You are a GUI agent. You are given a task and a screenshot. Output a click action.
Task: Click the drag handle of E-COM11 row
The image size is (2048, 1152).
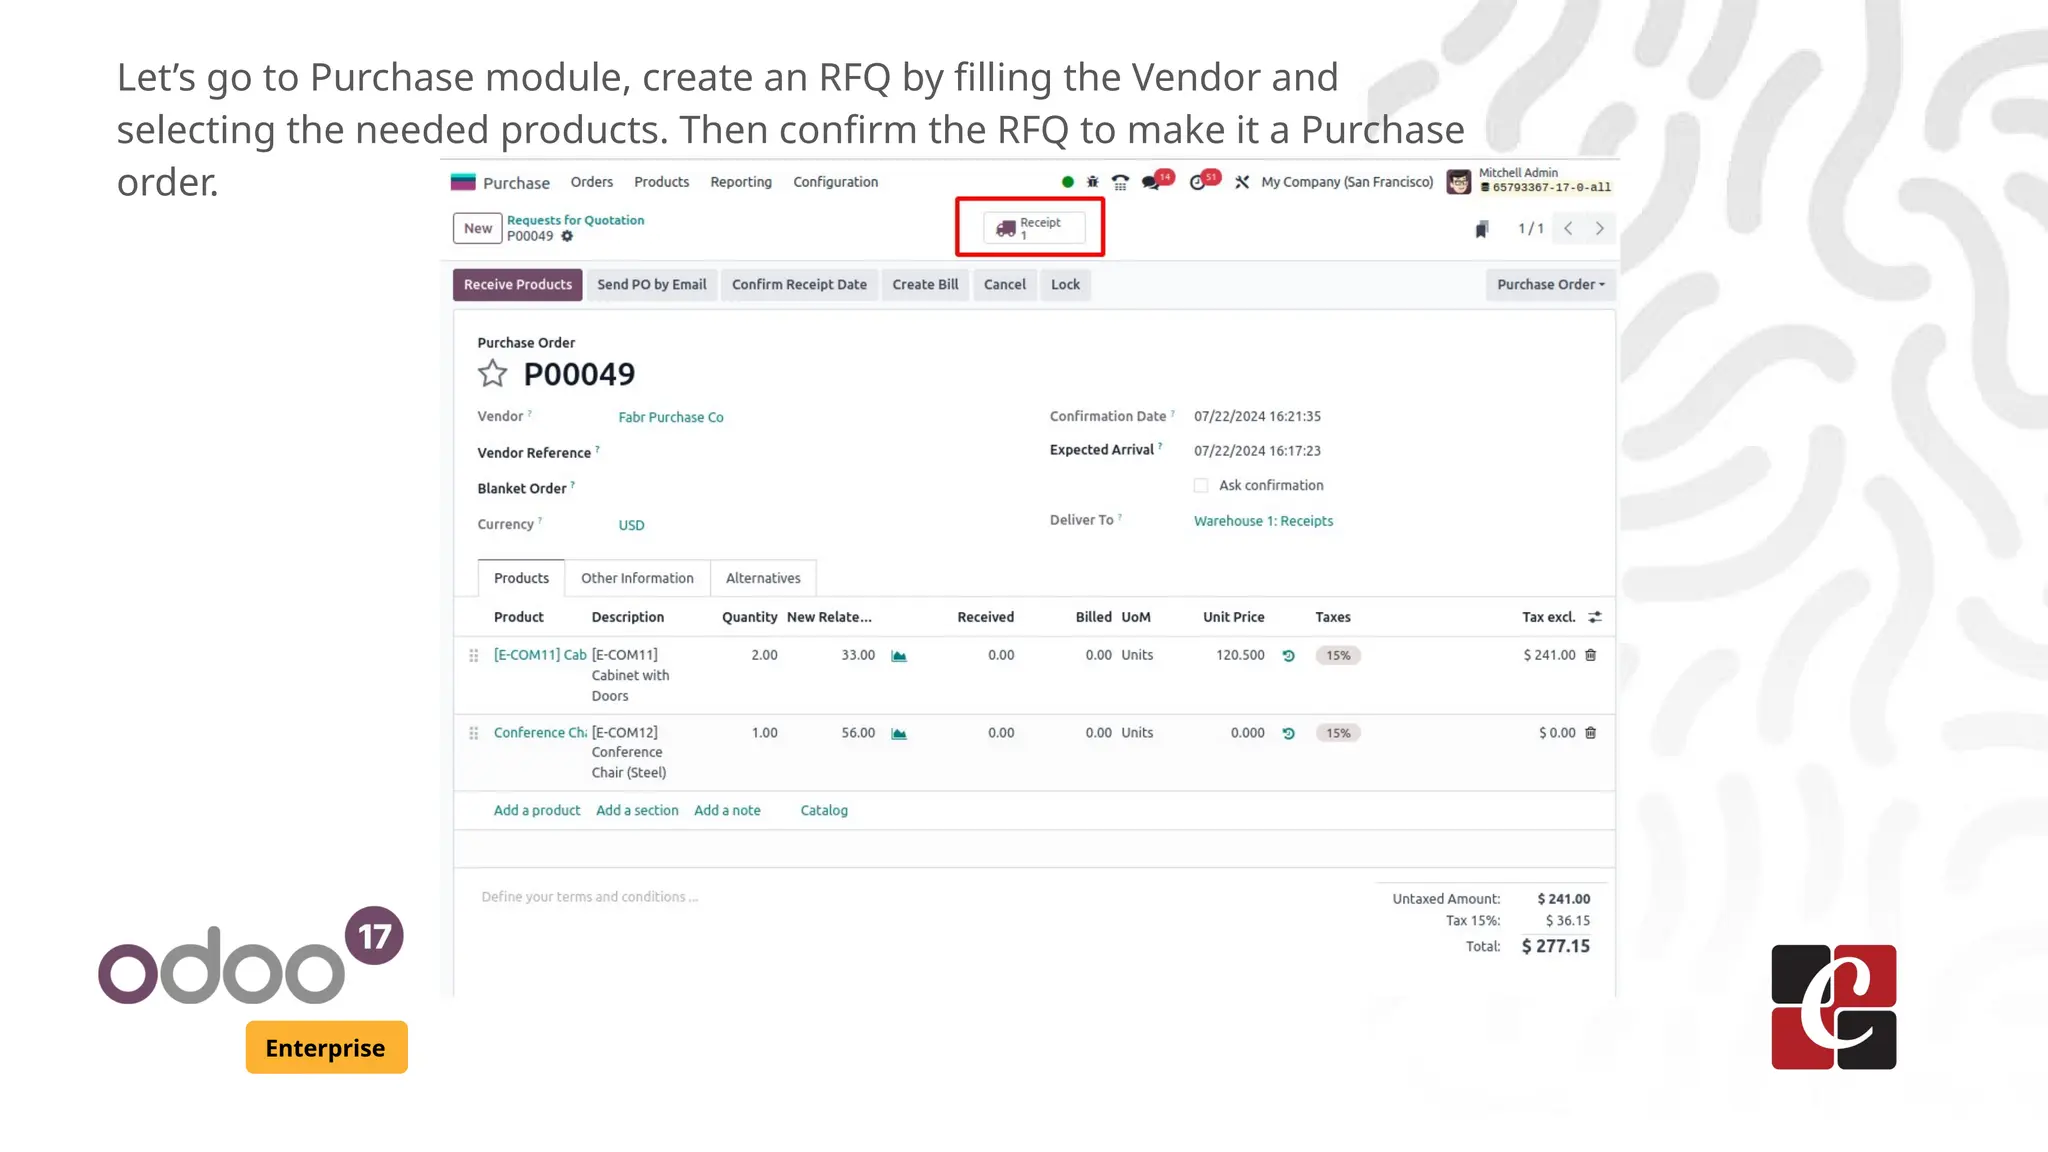(x=474, y=656)
